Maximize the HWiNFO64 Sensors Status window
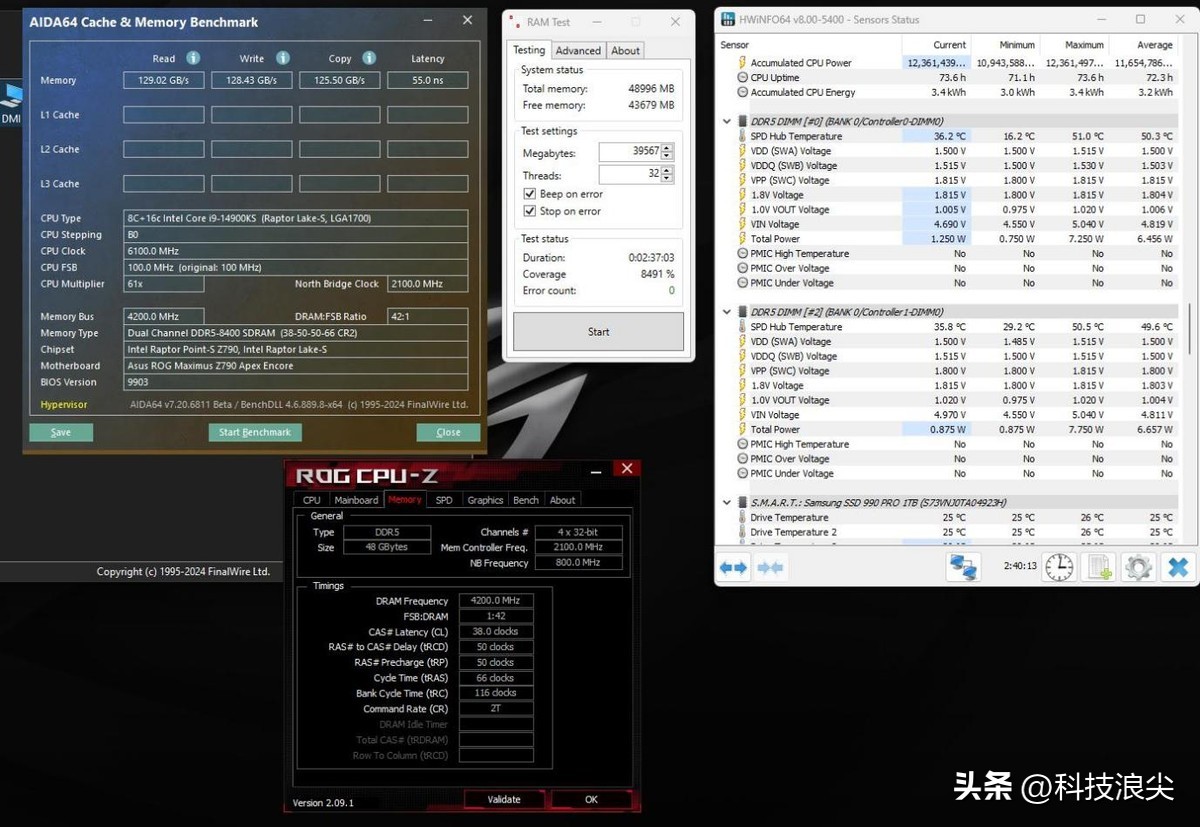 click(x=1140, y=19)
